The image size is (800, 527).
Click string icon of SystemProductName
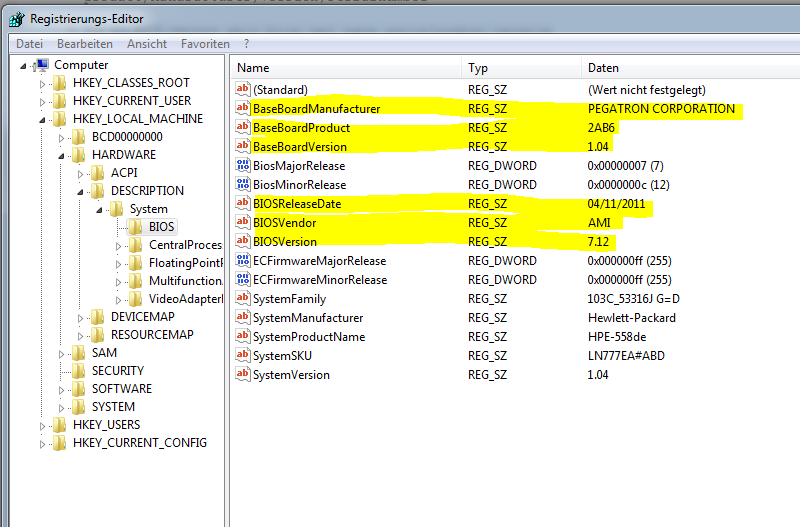point(242,336)
